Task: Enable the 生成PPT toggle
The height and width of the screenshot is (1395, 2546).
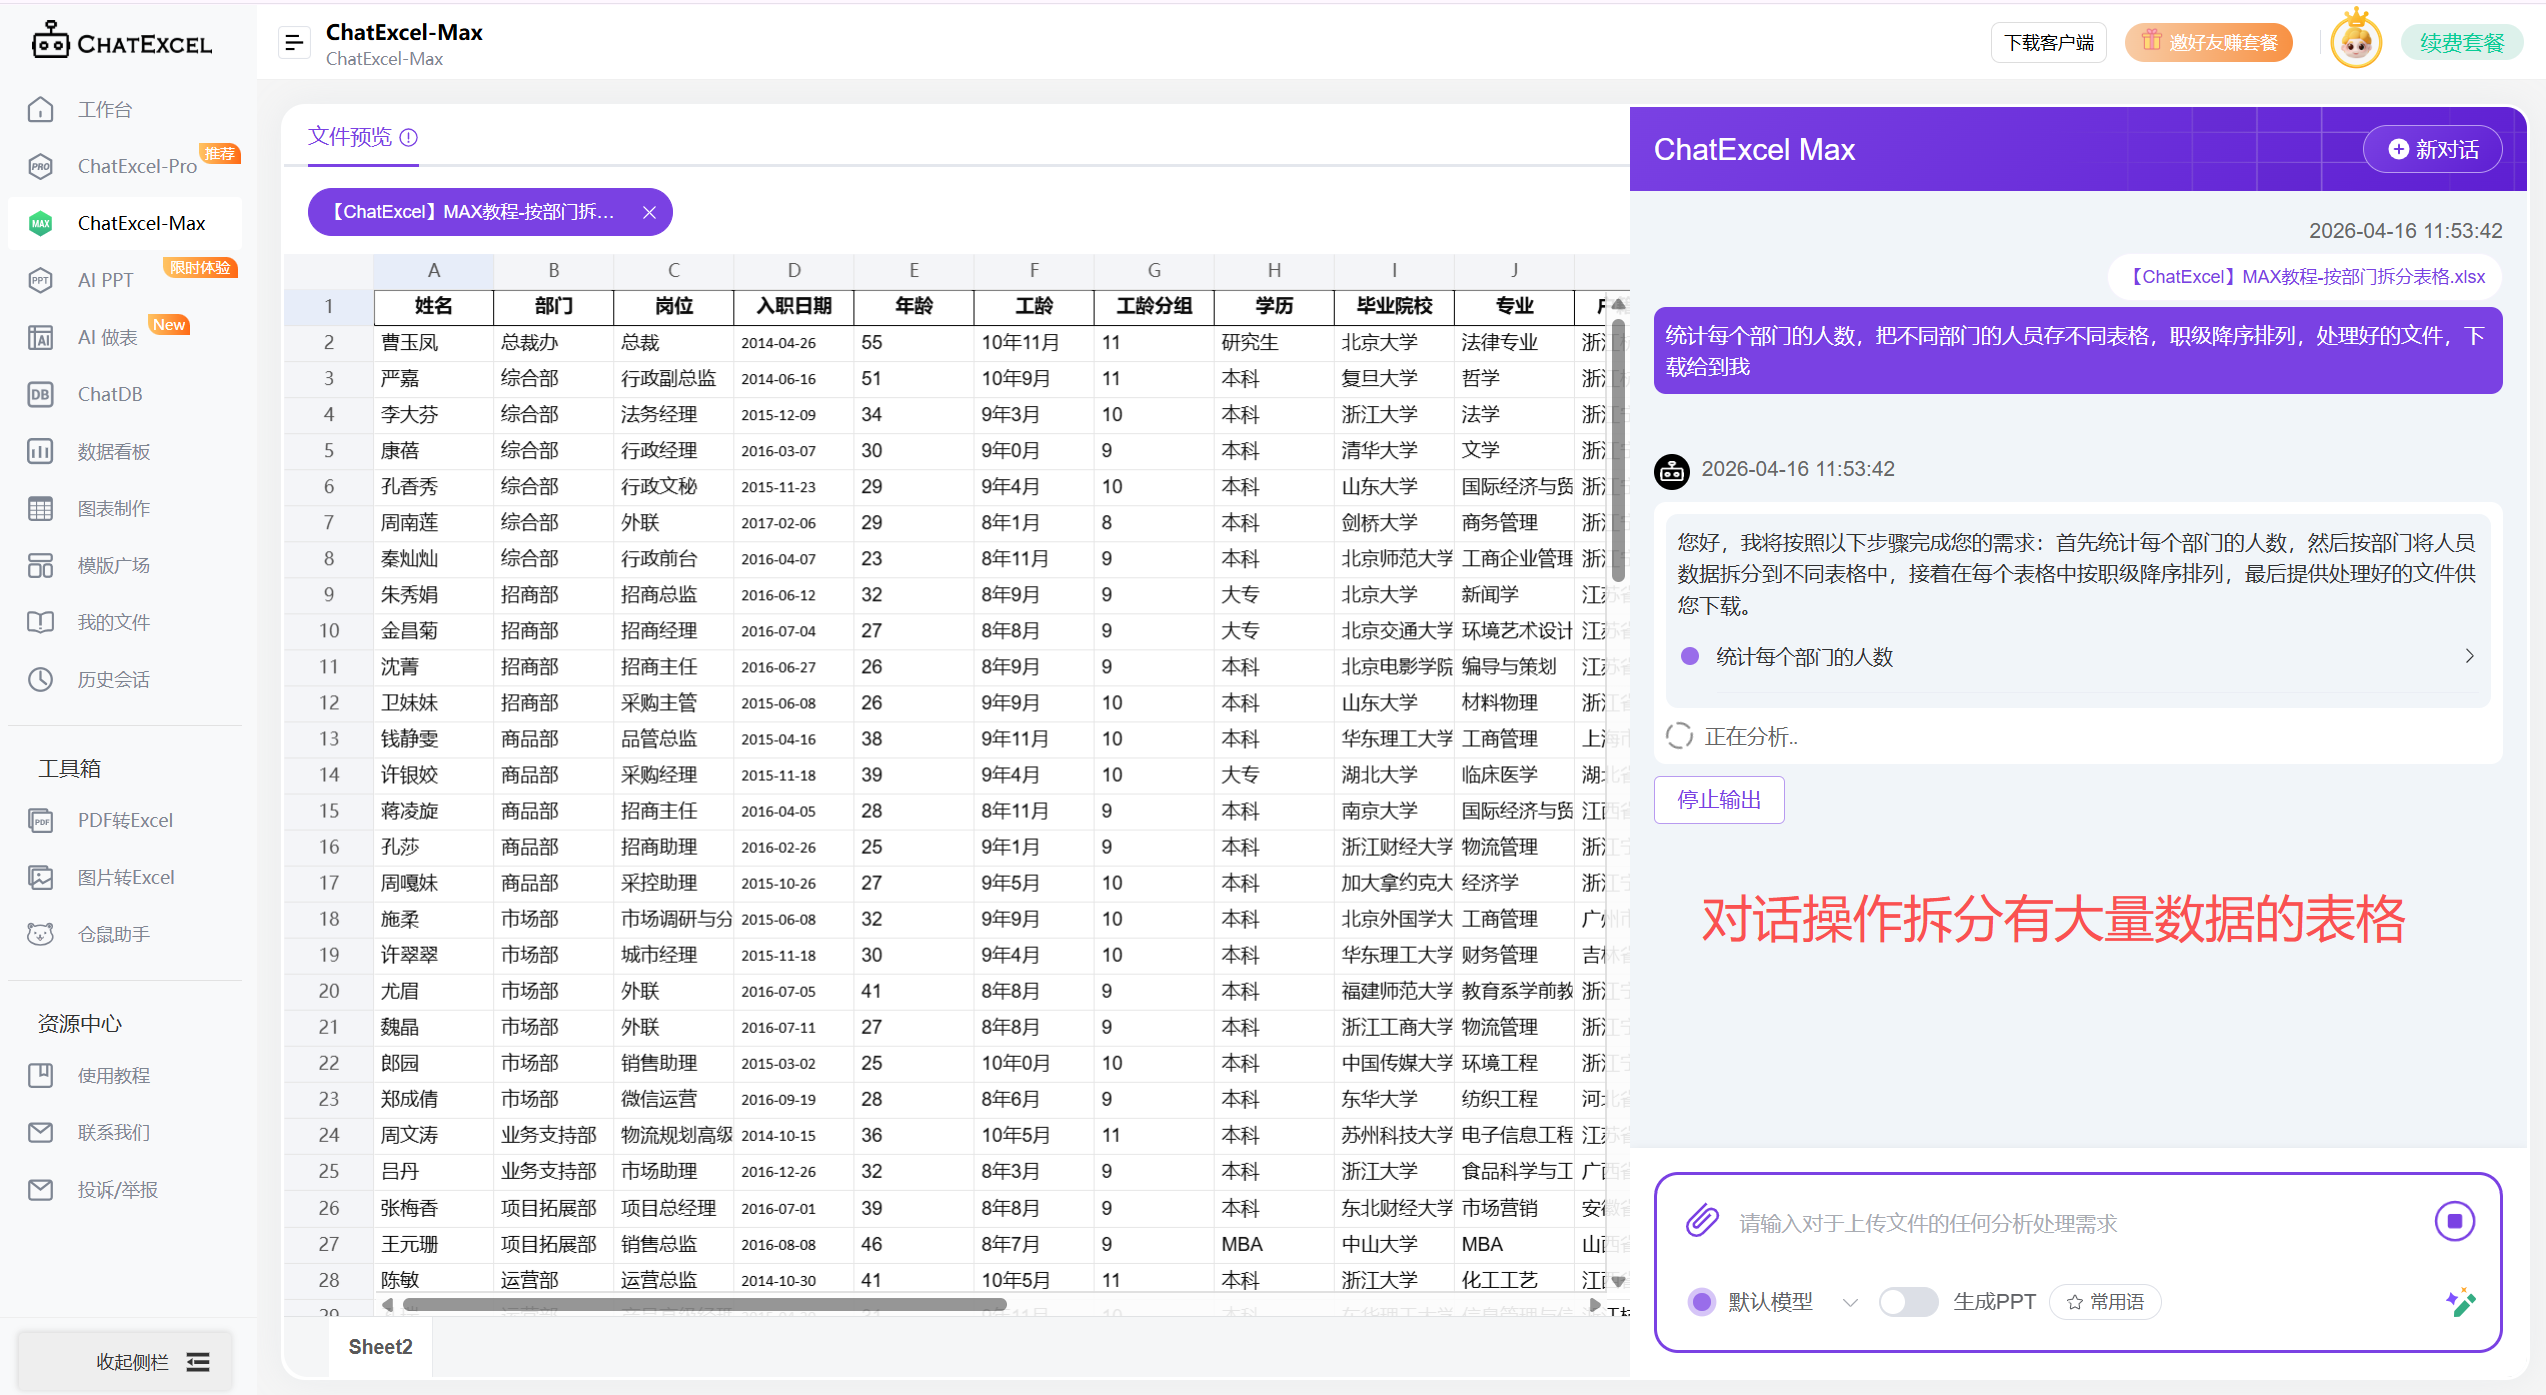Action: (1908, 1301)
